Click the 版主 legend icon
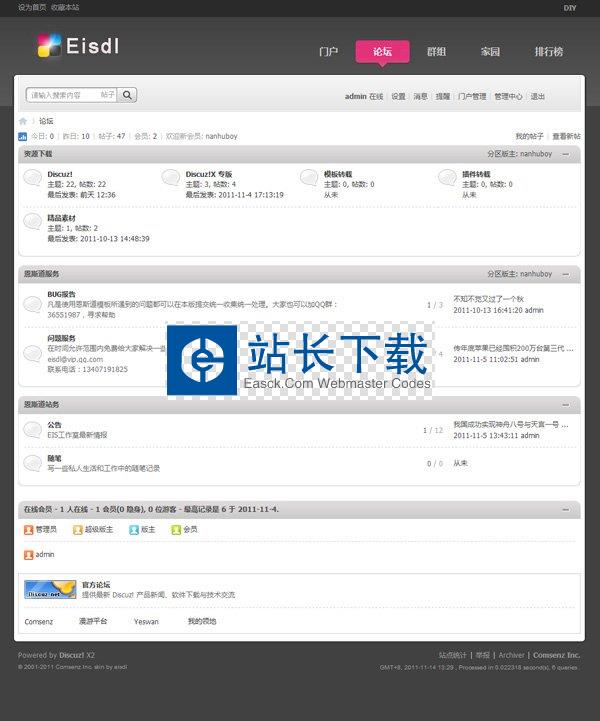Screen dimensions: 600x721 [134, 530]
